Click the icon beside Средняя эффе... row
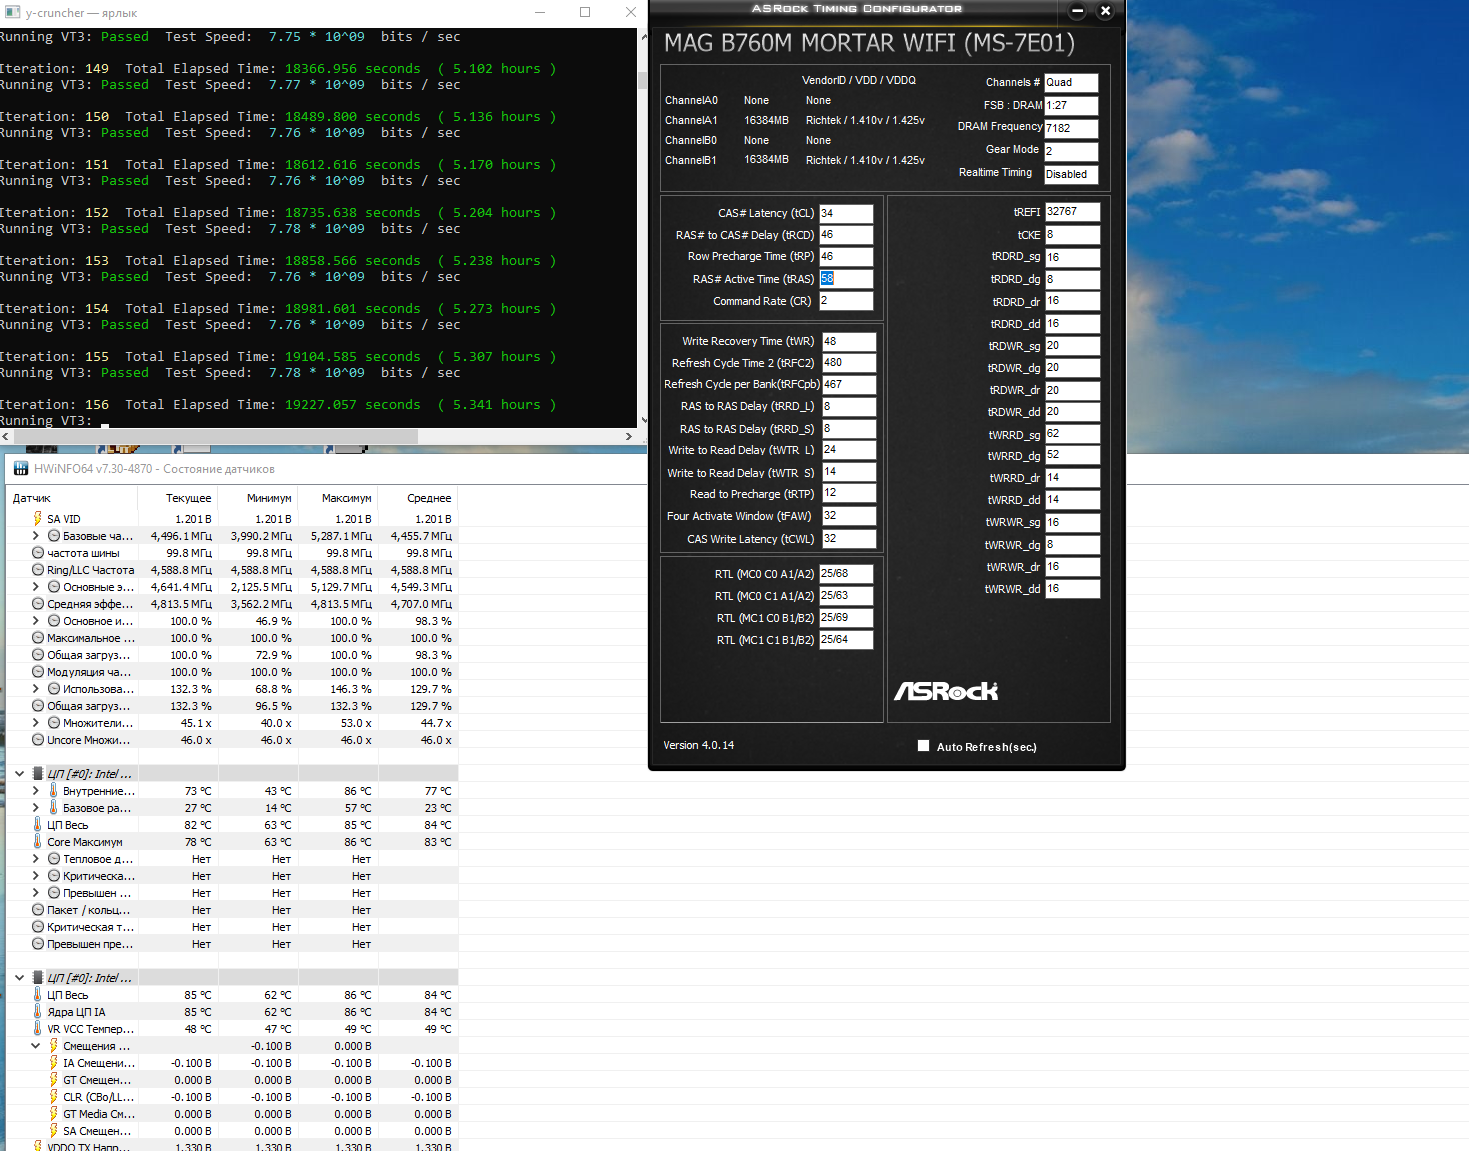 click(38, 604)
